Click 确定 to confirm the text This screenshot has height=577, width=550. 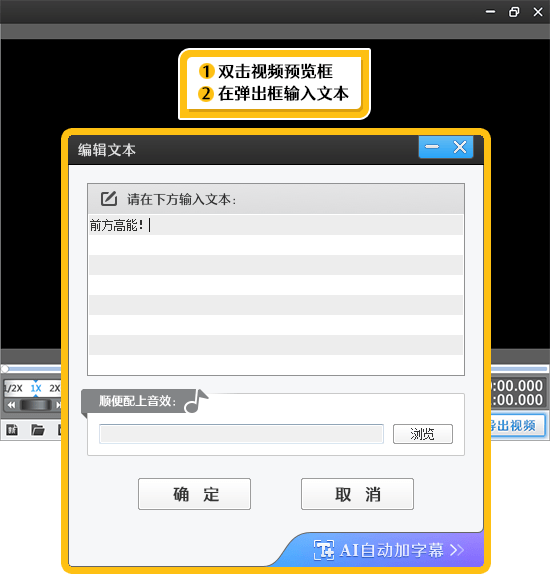[x=194, y=494]
